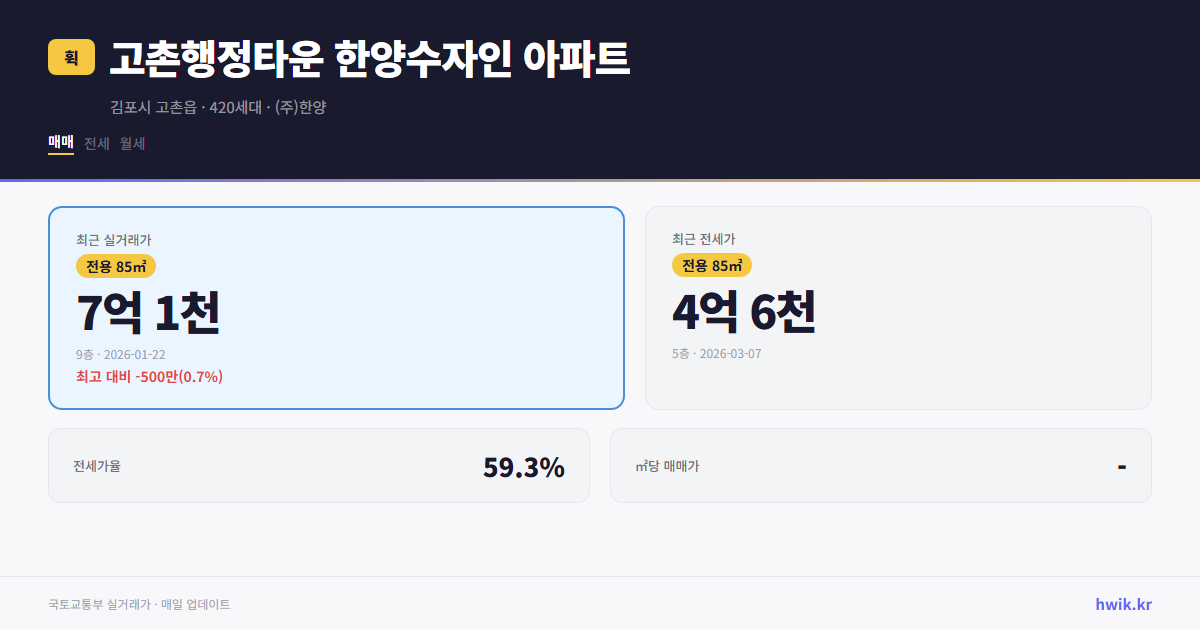Select the 전용 85㎡ badge on the jeonse card

click(x=712, y=265)
